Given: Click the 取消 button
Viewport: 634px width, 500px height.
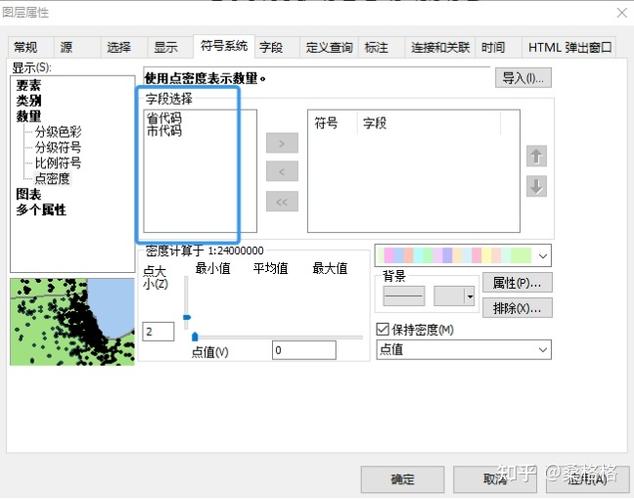Looking at the screenshot, I should (x=495, y=479).
